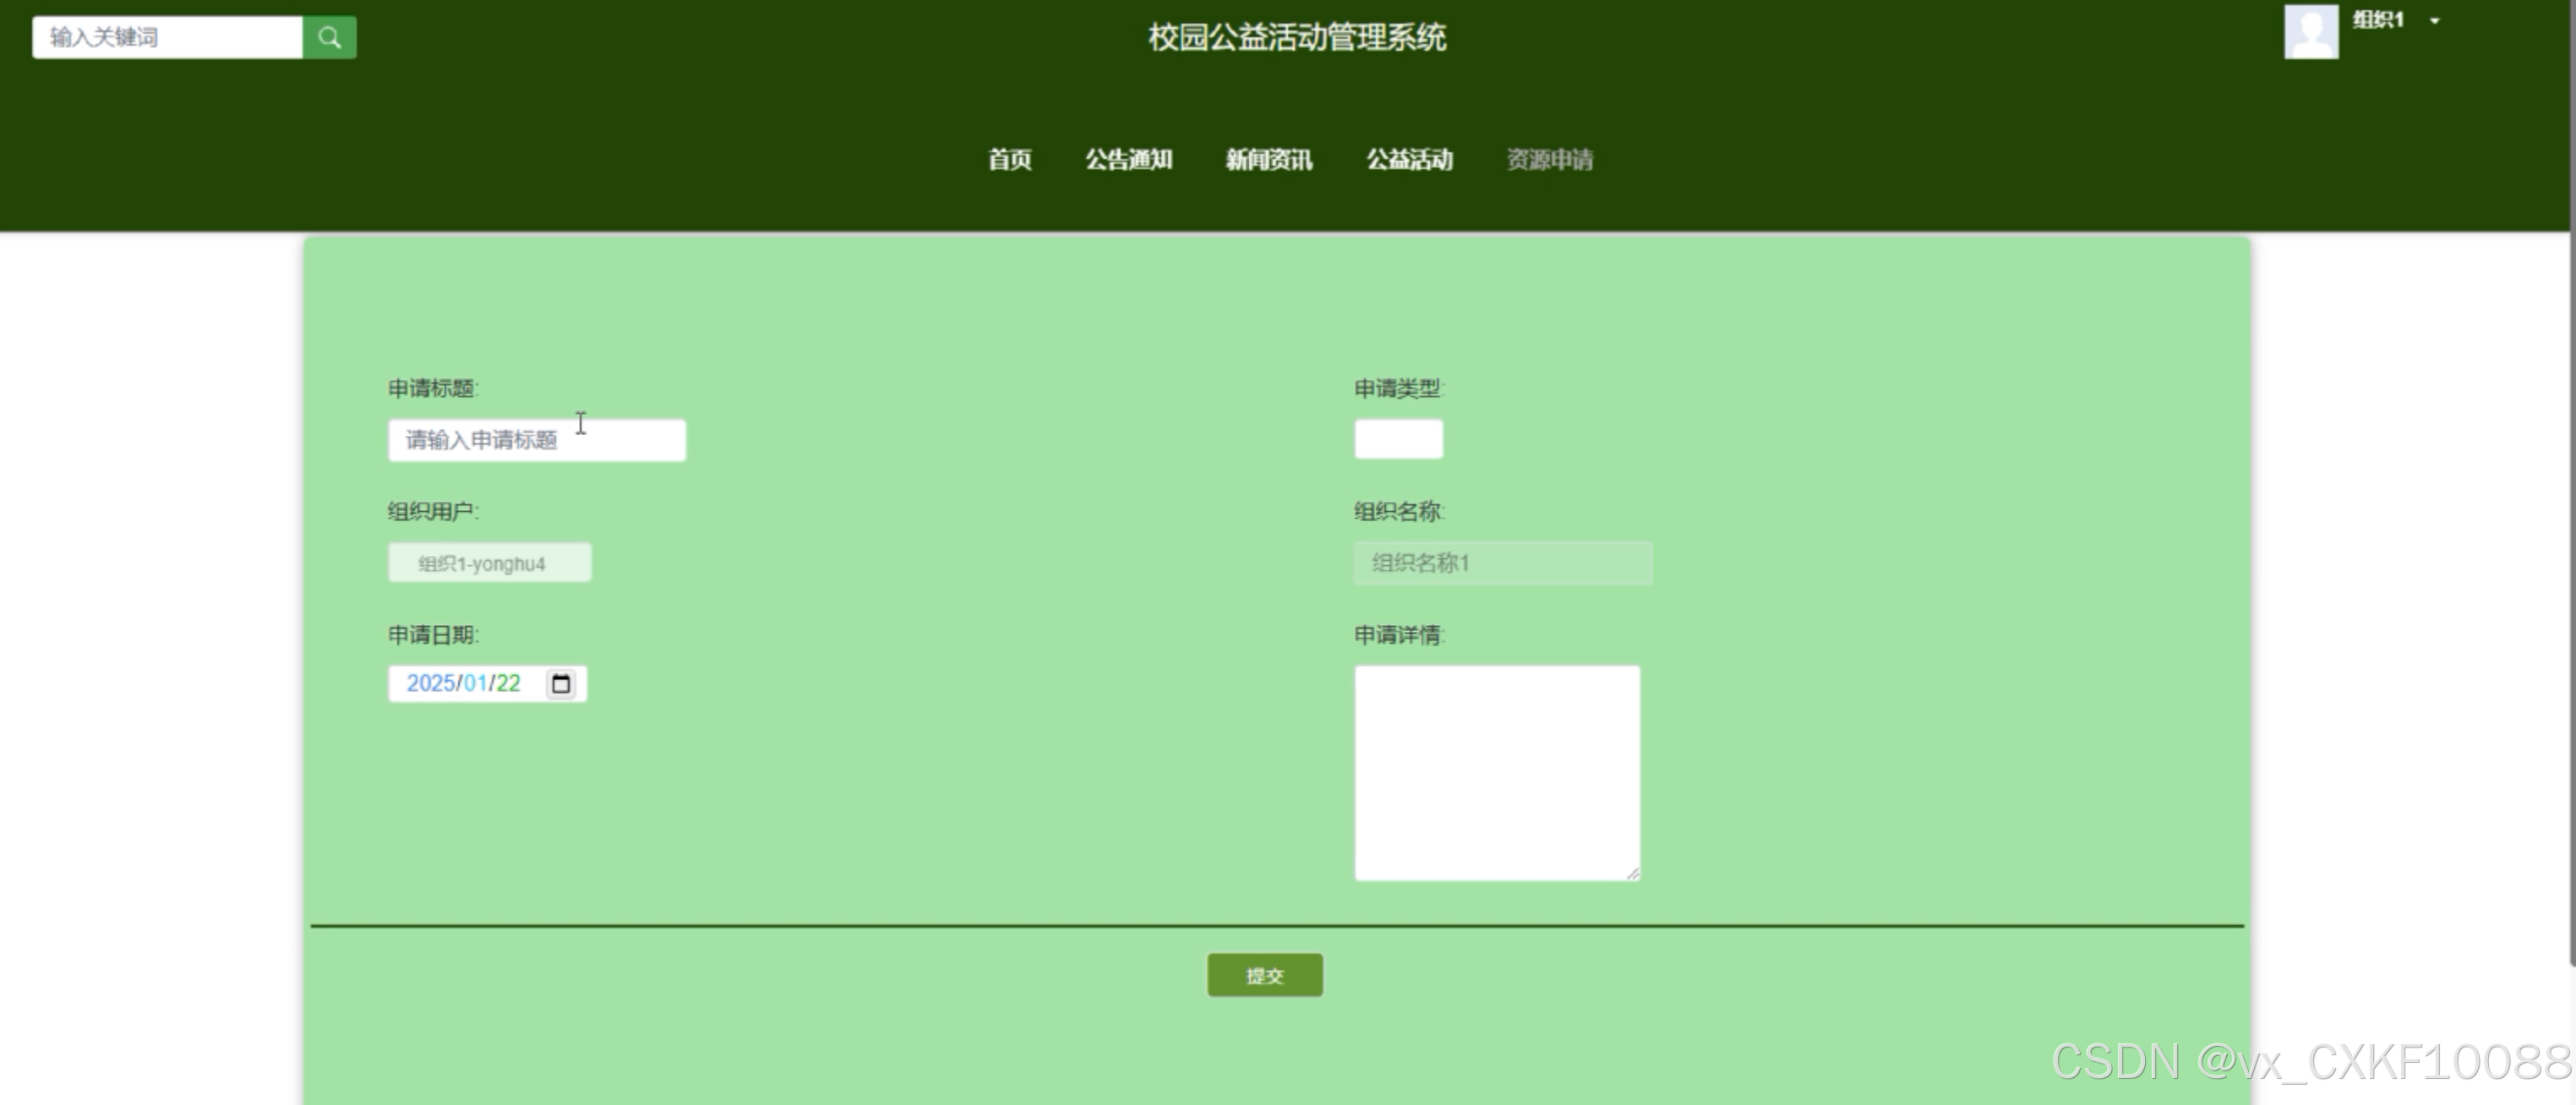Click the 申请标题 input field
The width and height of the screenshot is (2576, 1105).
(537, 441)
